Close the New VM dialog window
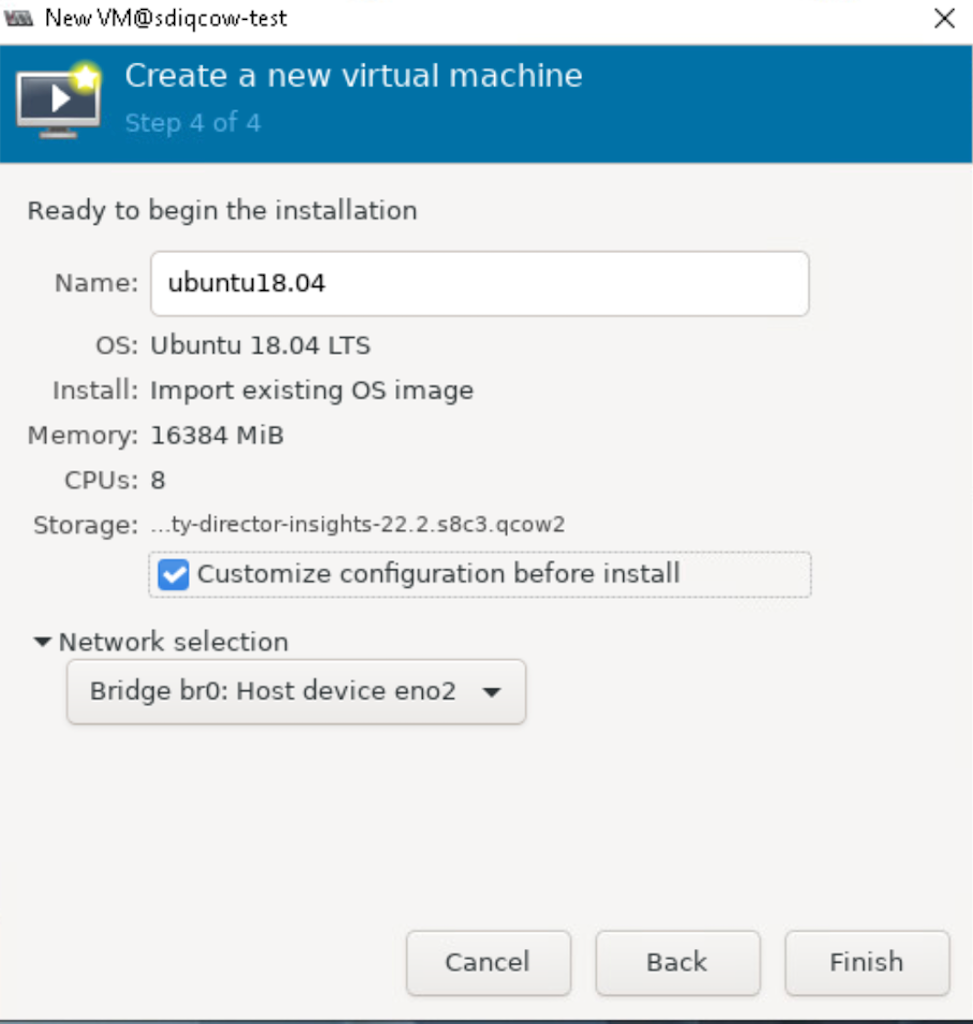 pyautogui.click(x=944, y=19)
